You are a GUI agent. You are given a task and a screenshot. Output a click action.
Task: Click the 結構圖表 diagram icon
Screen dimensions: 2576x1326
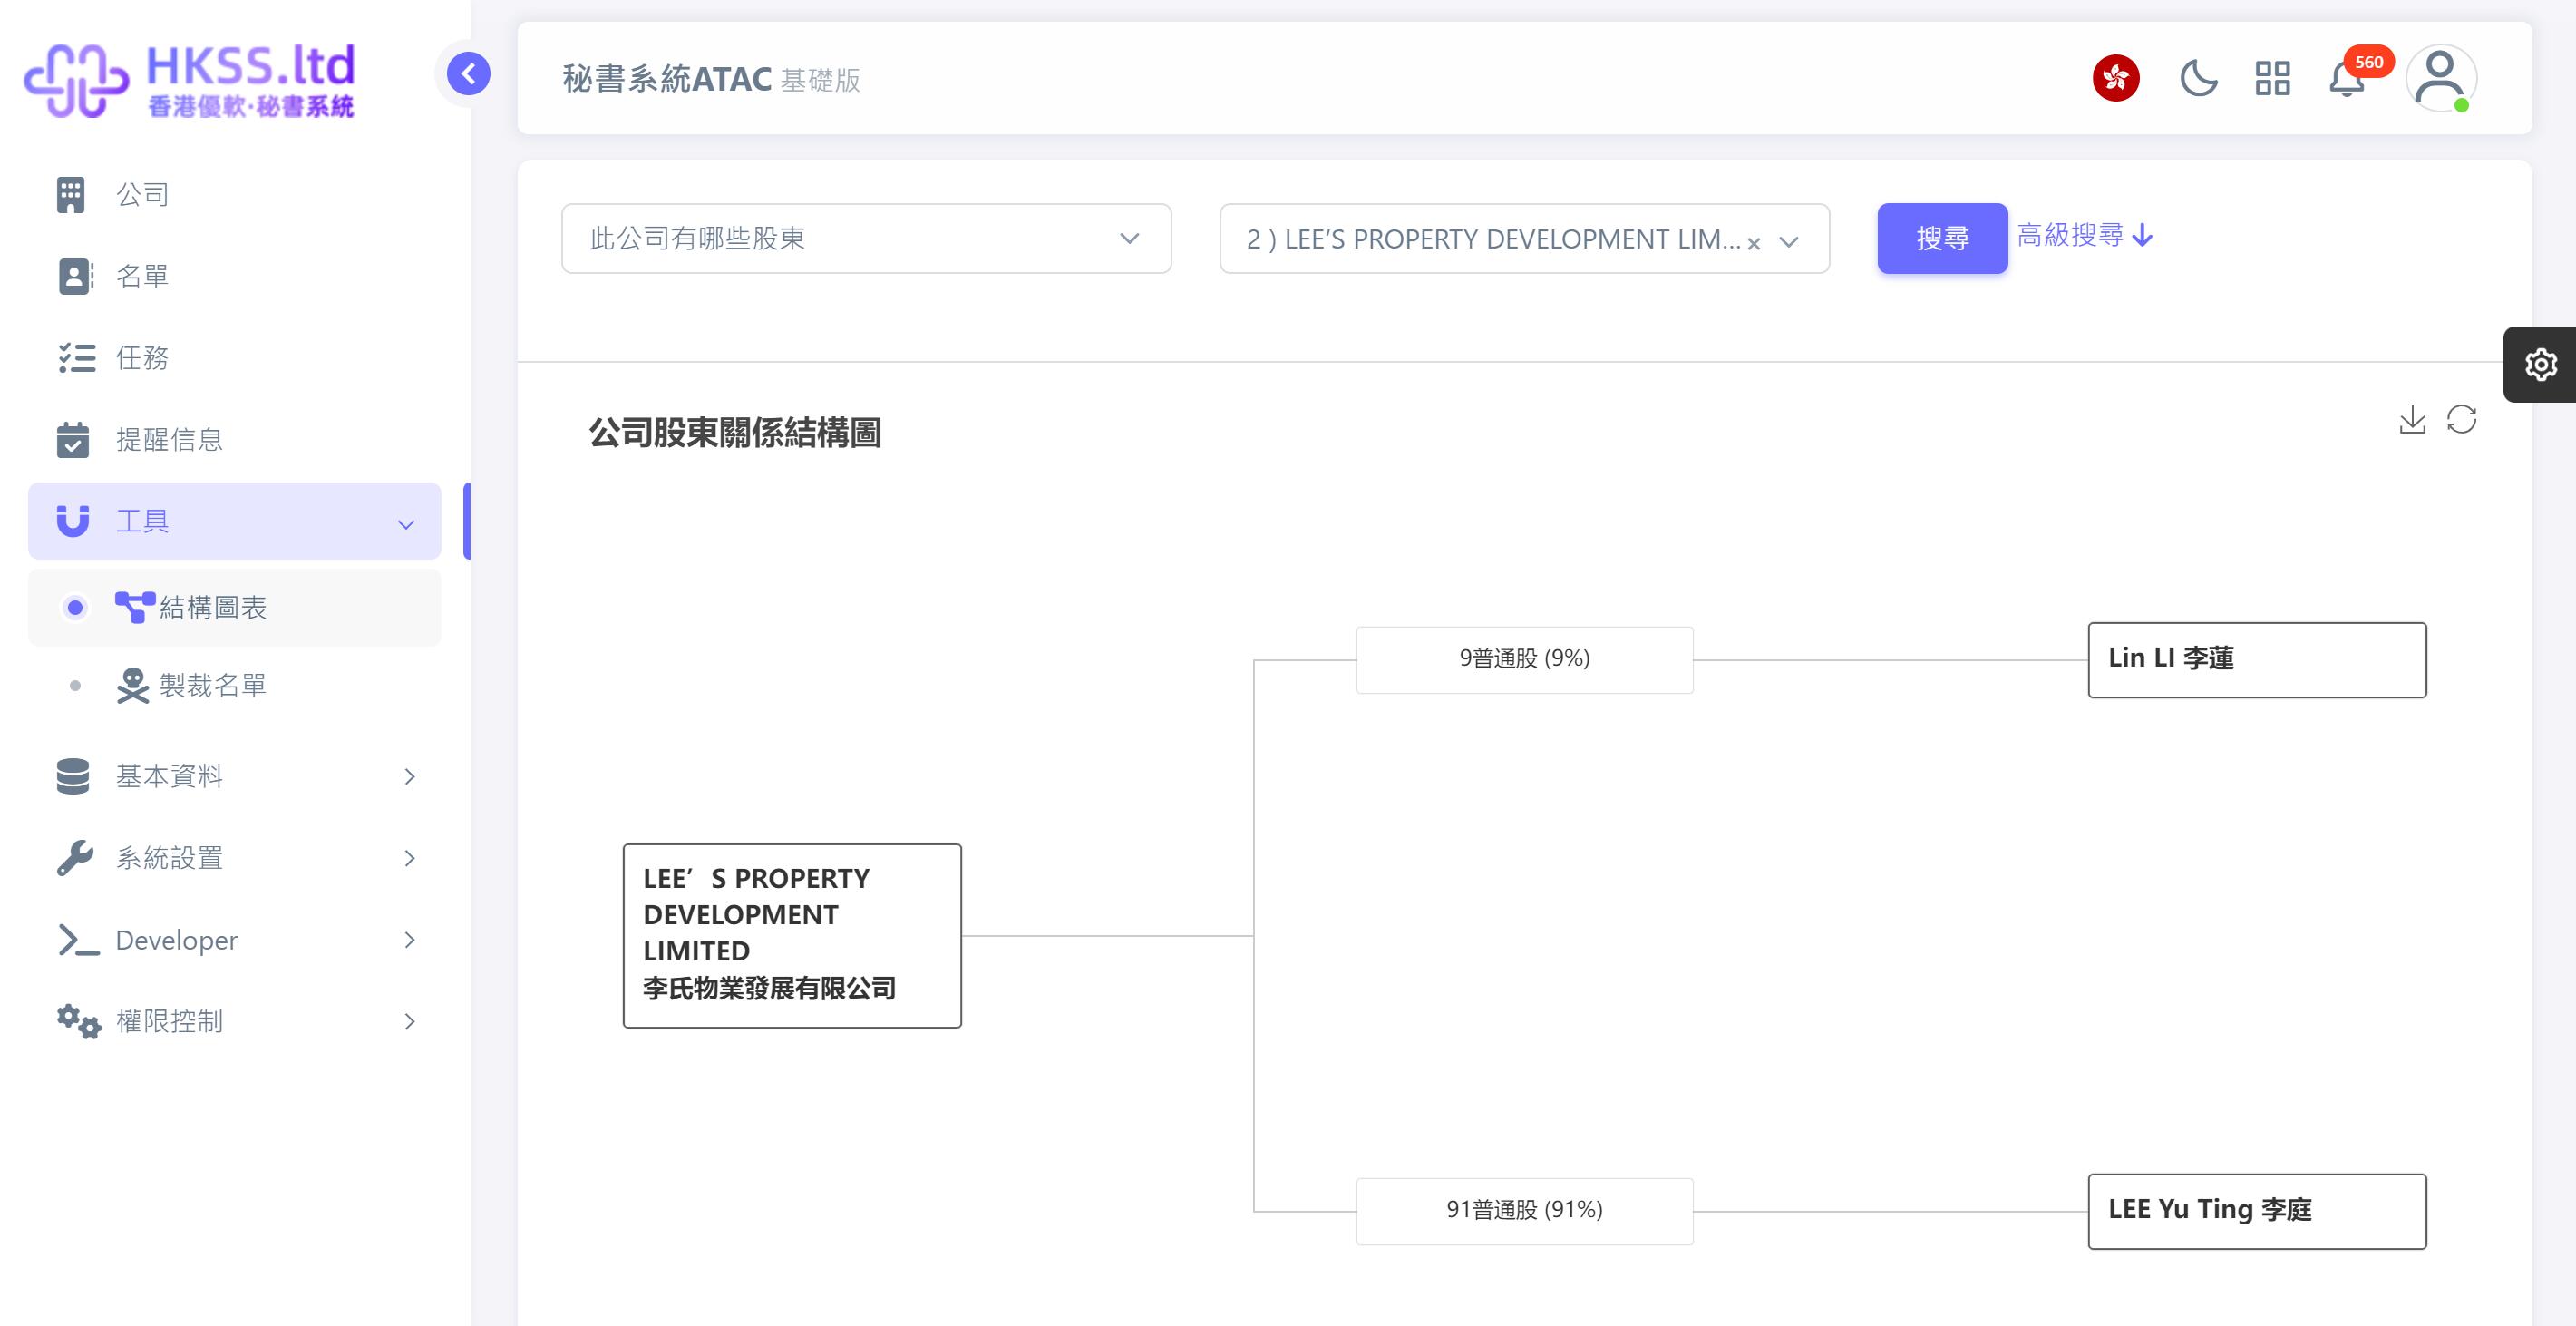point(135,607)
